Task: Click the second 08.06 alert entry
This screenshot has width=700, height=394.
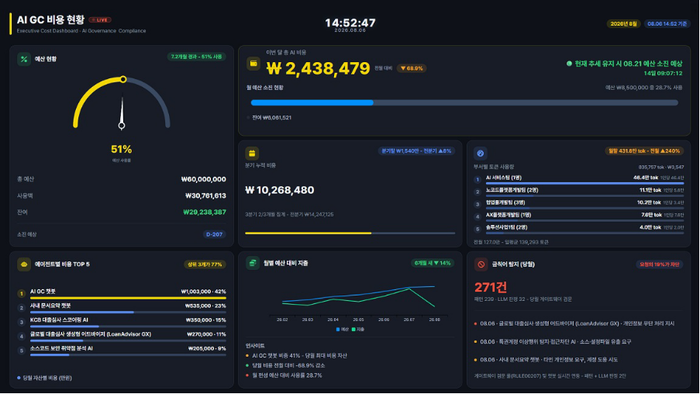Action: pos(553,342)
